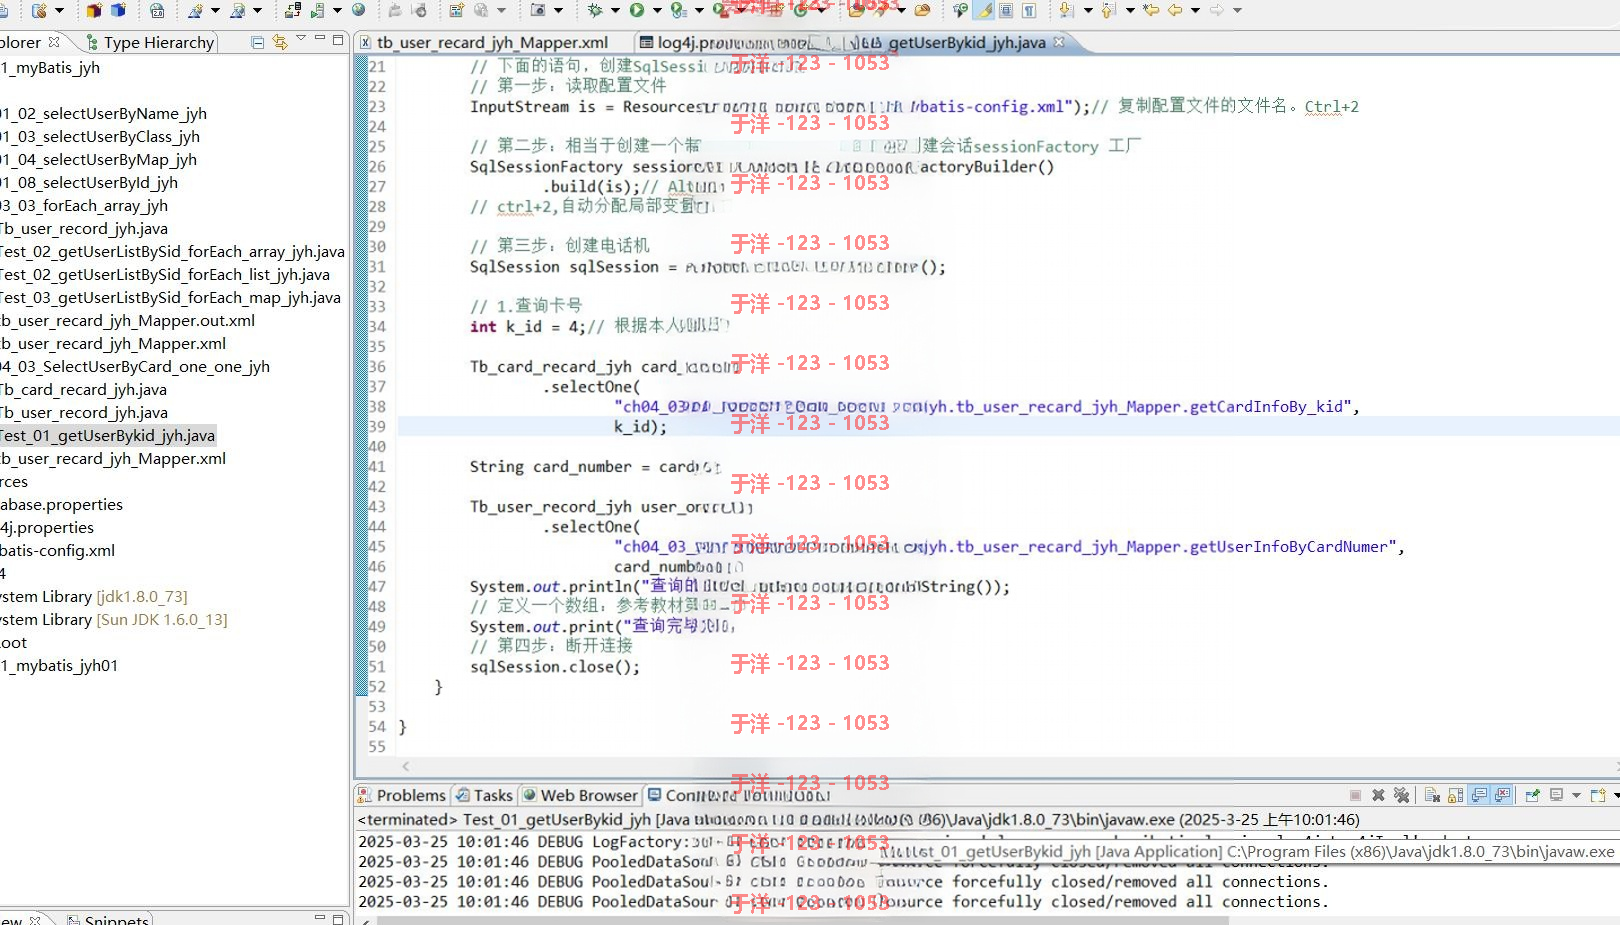Open the web browser globe icon
The height and width of the screenshot is (925, 1620).
[358, 10]
